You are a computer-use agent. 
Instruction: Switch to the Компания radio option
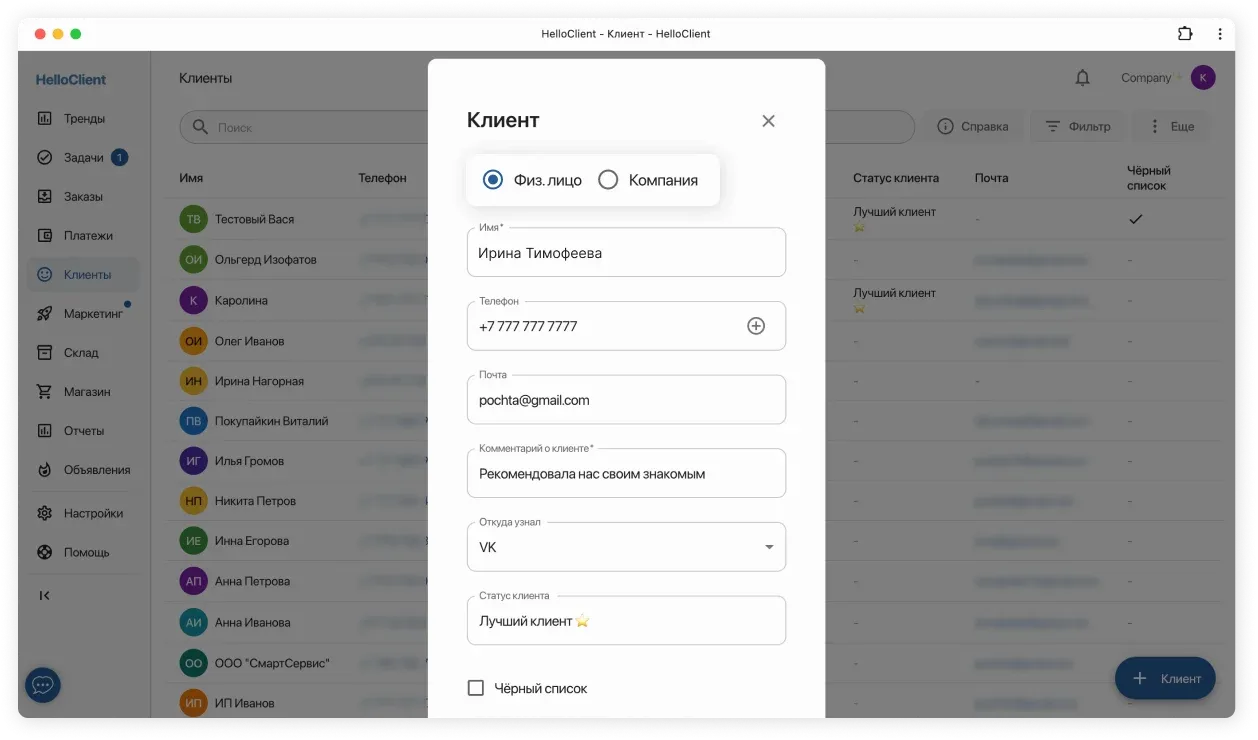point(608,180)
